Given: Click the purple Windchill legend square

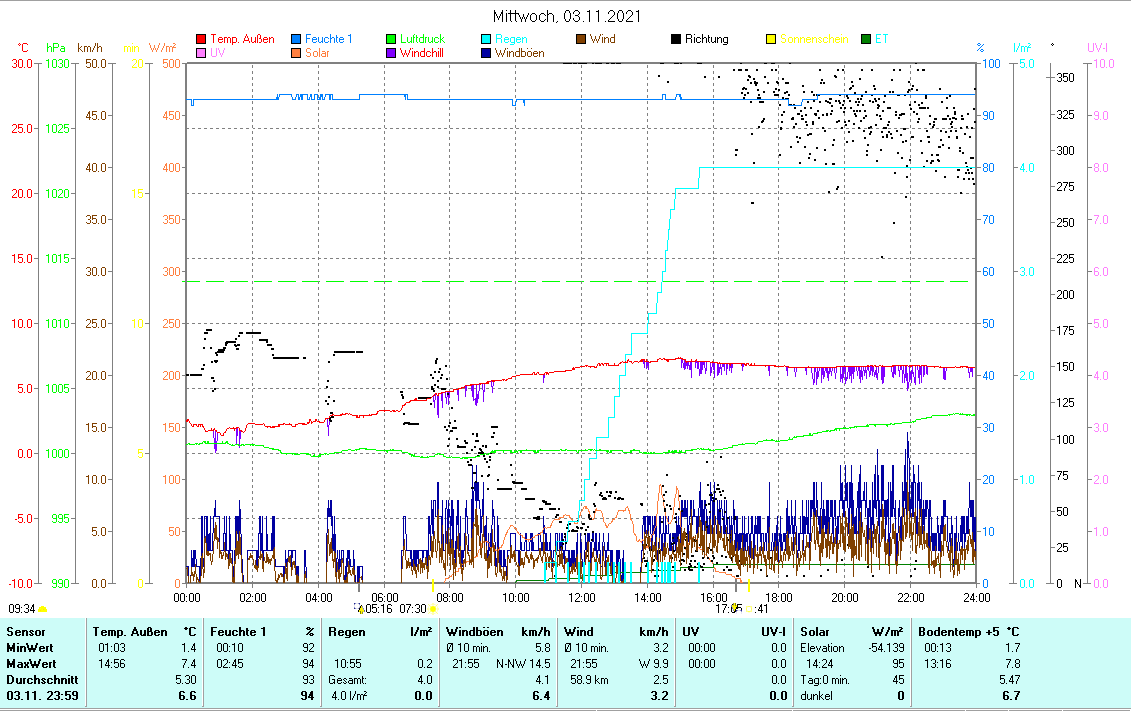Looking at the screenshot, I should point(392,54).
